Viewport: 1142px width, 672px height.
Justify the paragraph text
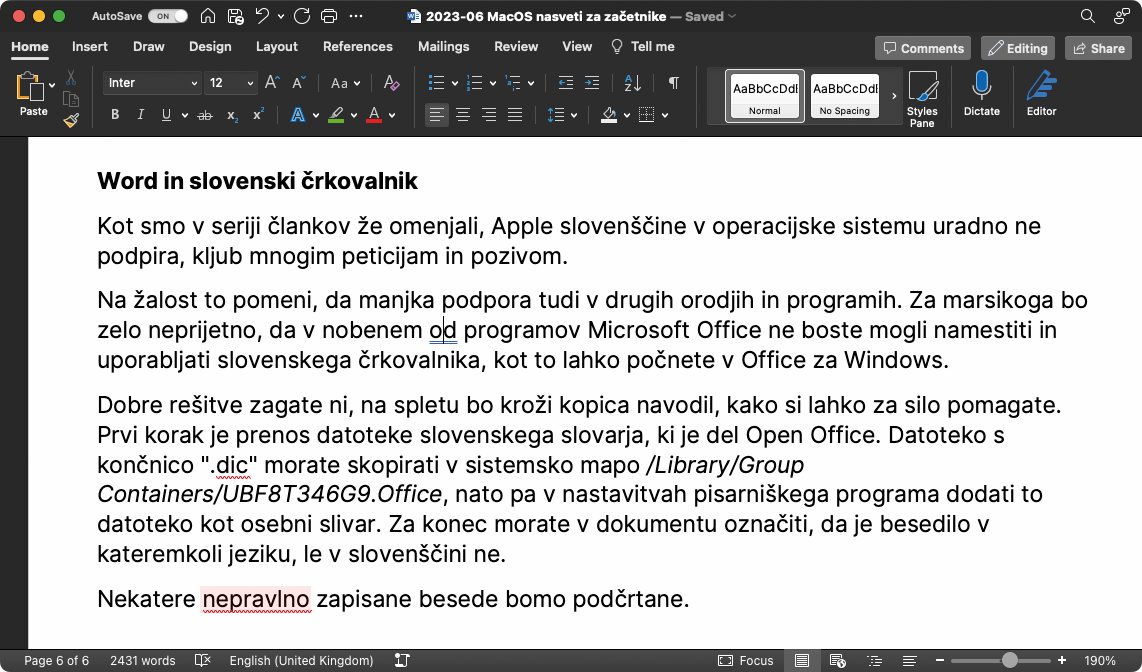pos(515,115)
